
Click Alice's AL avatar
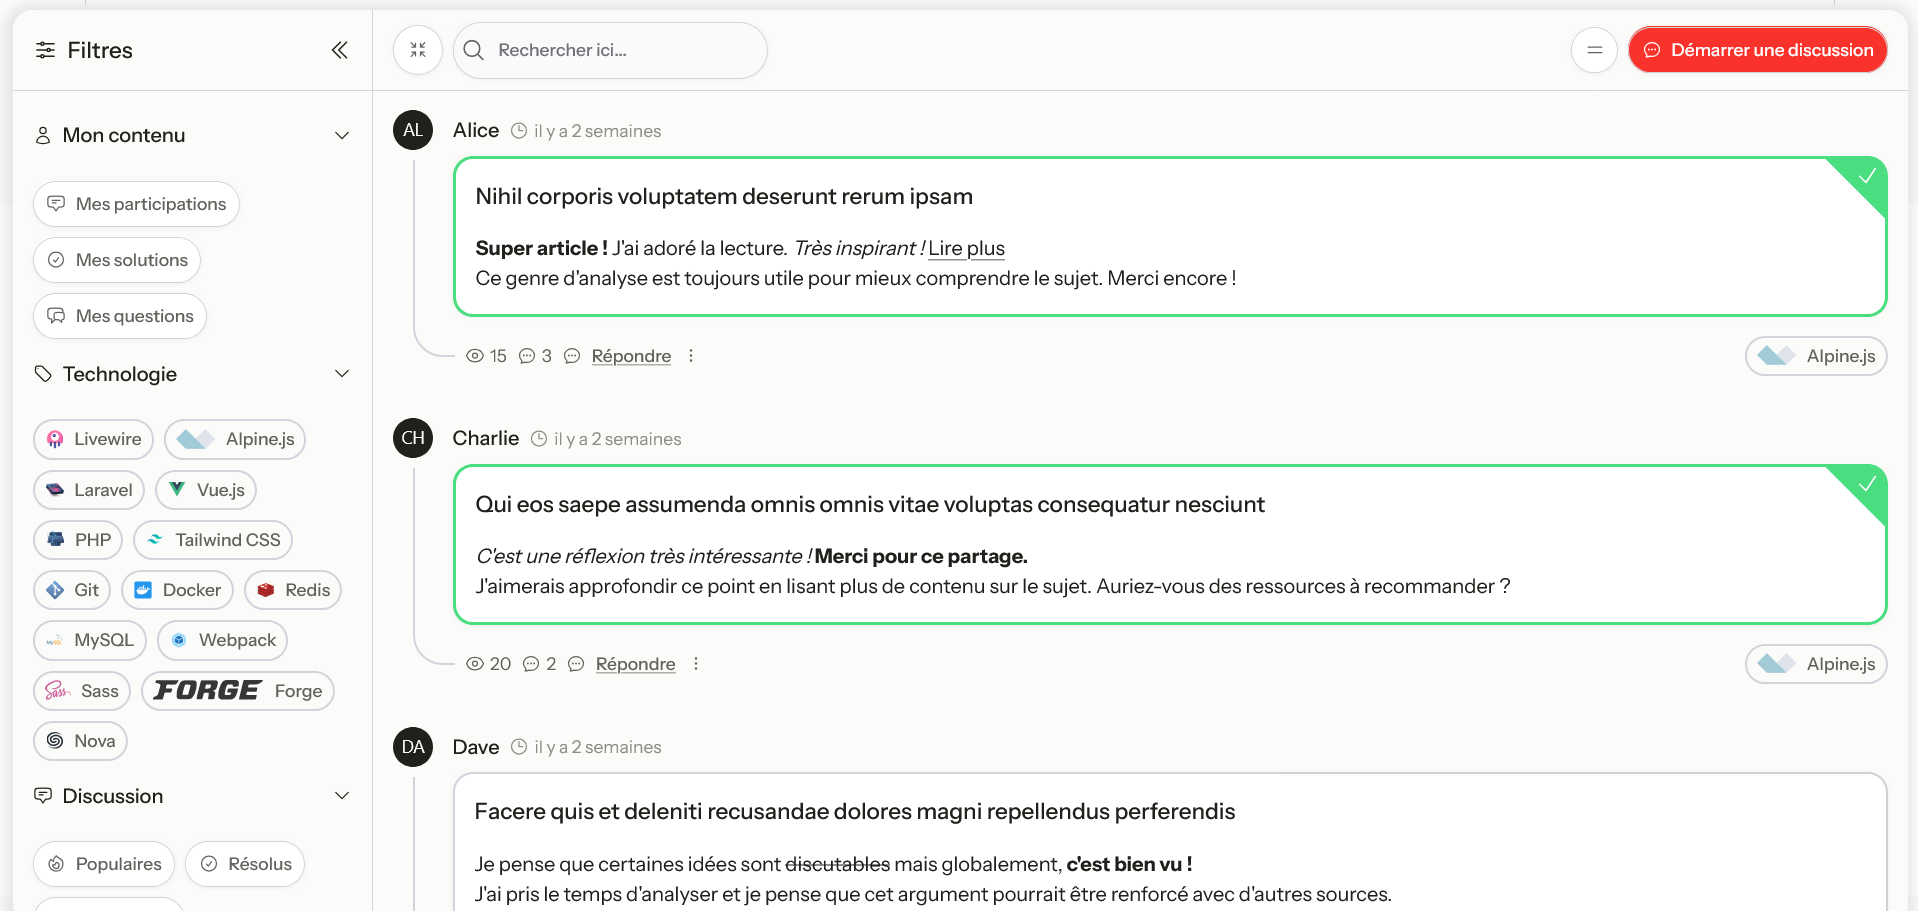tap(413, 130)
